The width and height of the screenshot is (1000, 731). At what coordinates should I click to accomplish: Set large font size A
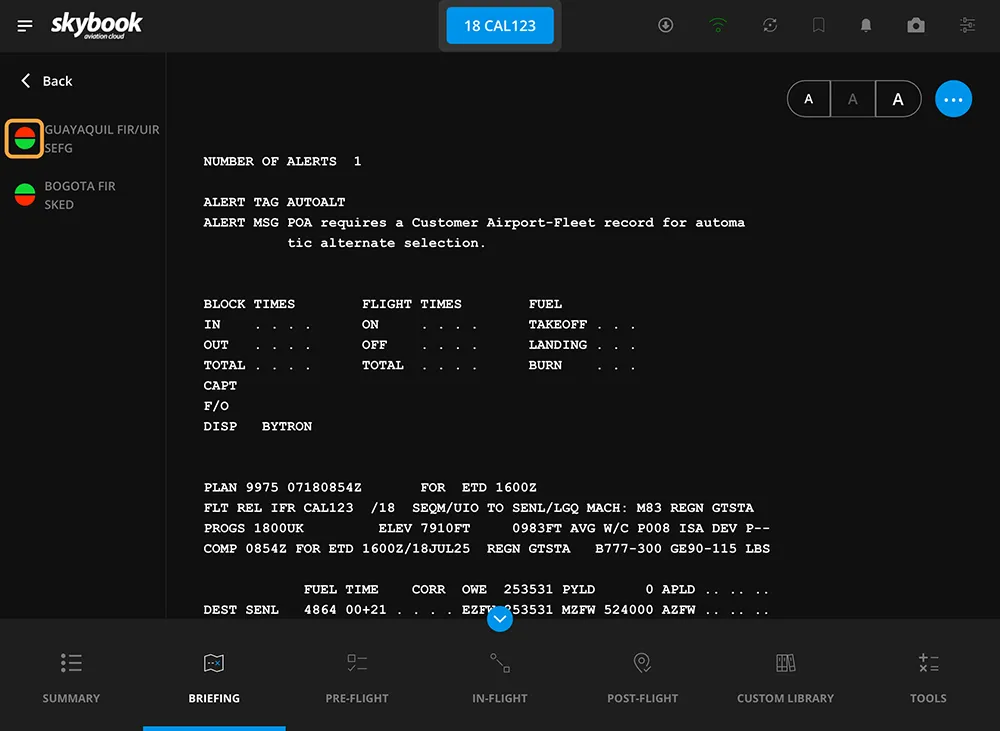[898, 99]
